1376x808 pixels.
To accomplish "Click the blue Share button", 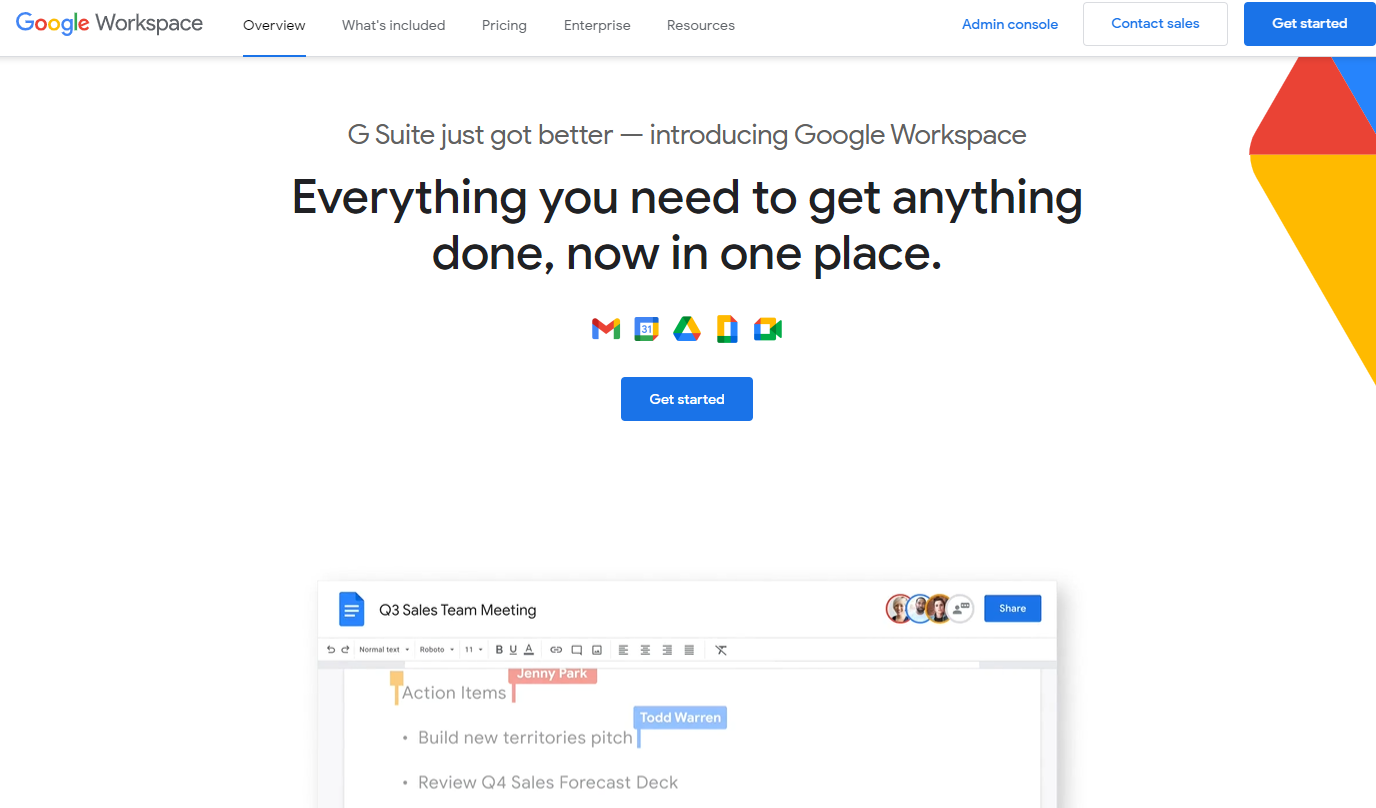I will (1012, 608).
